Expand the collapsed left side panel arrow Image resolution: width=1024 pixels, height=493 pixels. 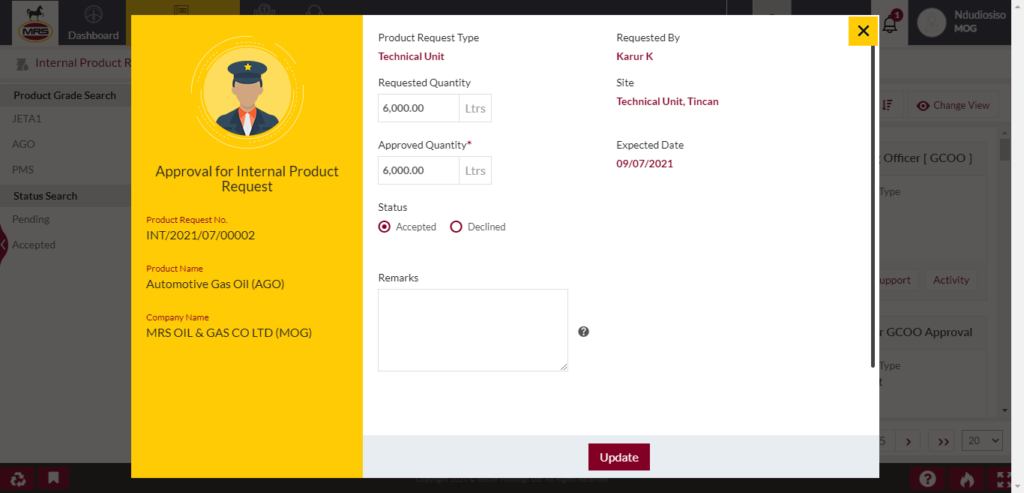point(3,245)
